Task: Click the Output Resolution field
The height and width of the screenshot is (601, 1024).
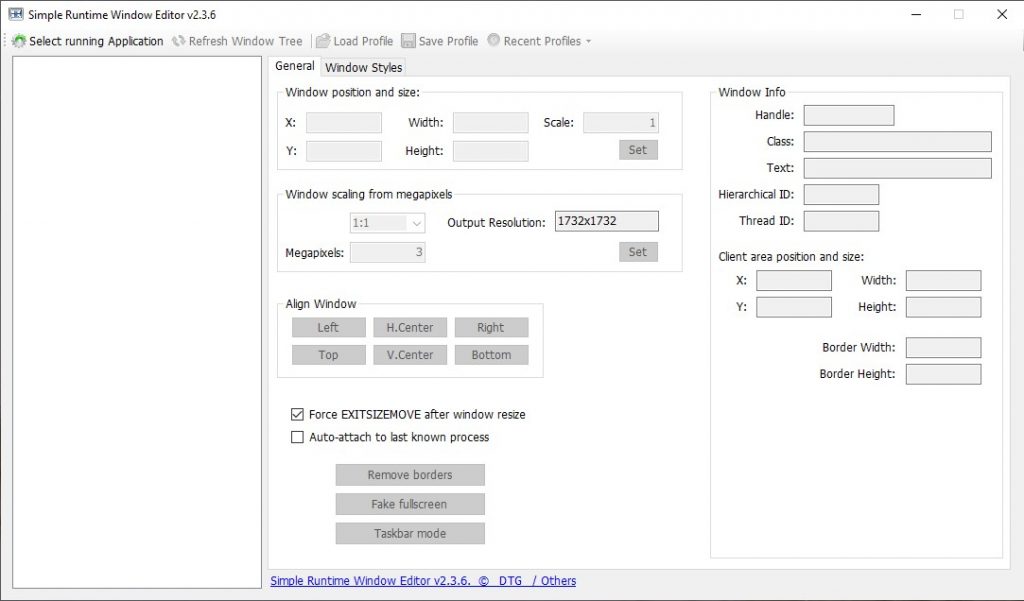Action: (x=606, y=221)
